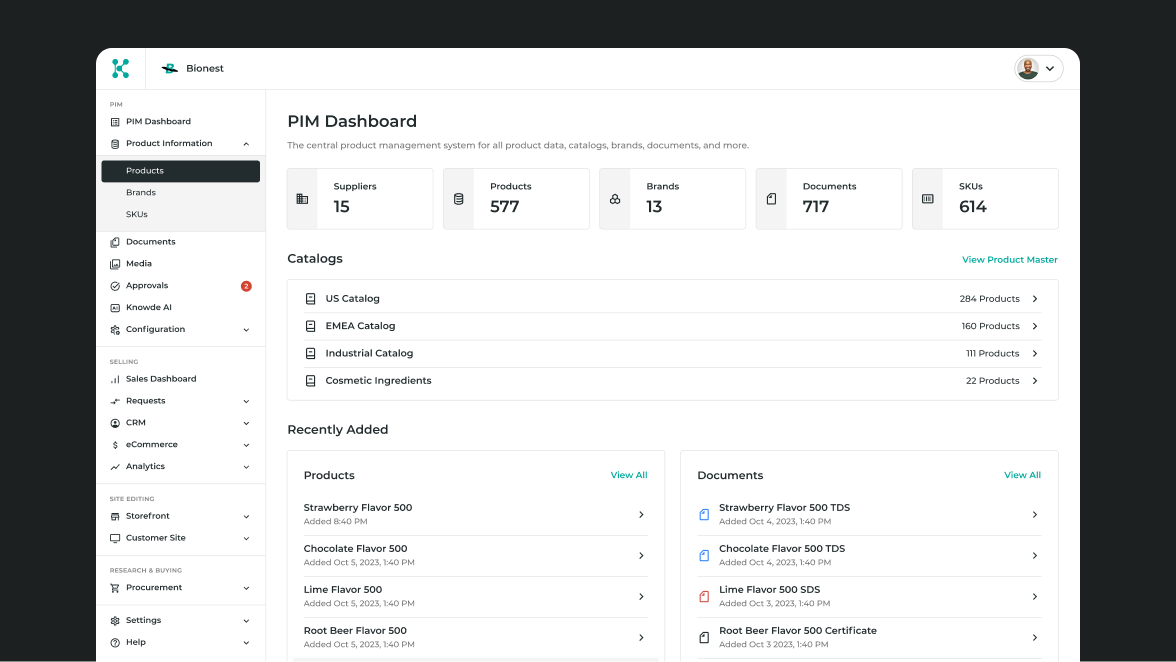Click the View Product Master link
The height and width of the screenshot is (662, 1176).
click(x=1009, y=260)
